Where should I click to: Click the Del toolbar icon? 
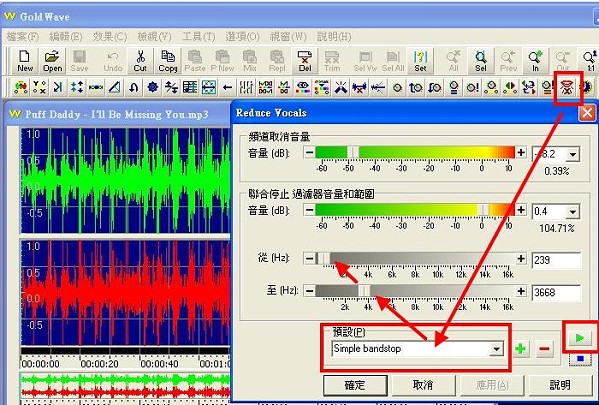[x=305, y=61]
